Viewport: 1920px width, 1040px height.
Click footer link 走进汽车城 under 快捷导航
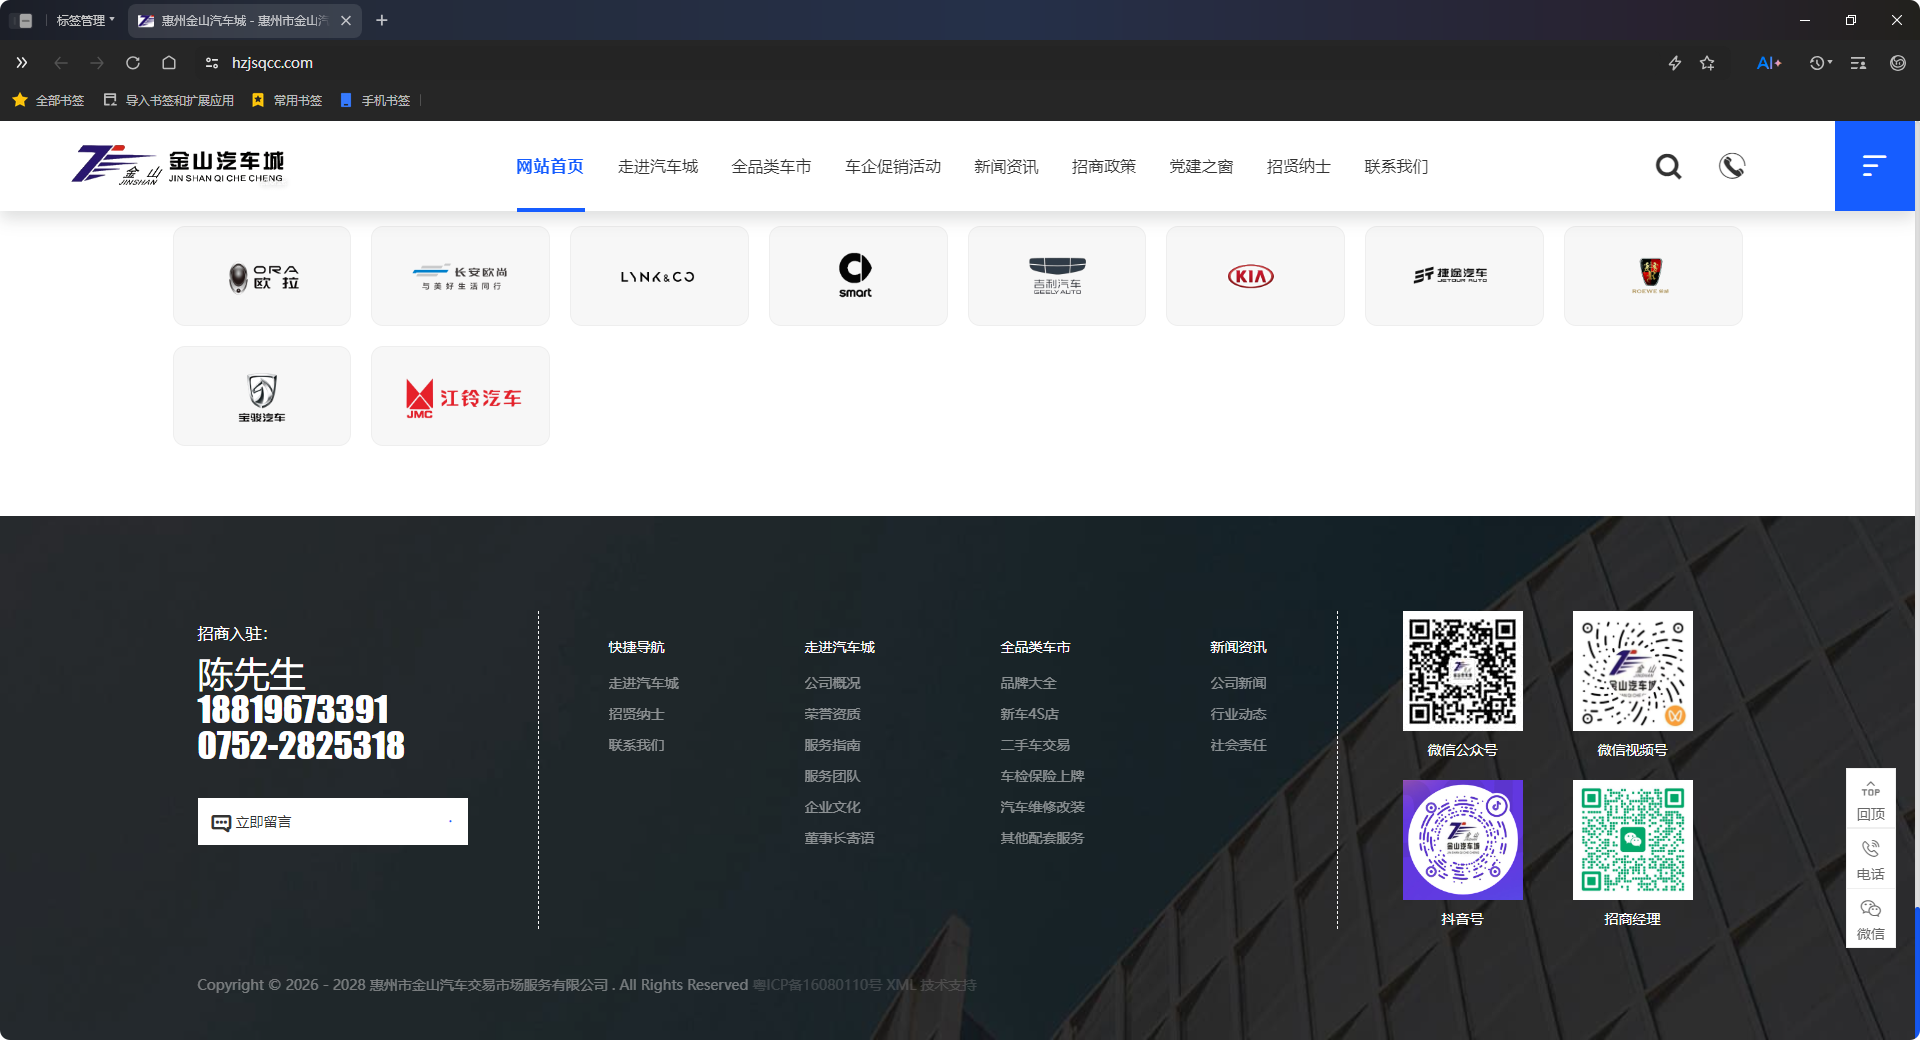tap(644, 683)
